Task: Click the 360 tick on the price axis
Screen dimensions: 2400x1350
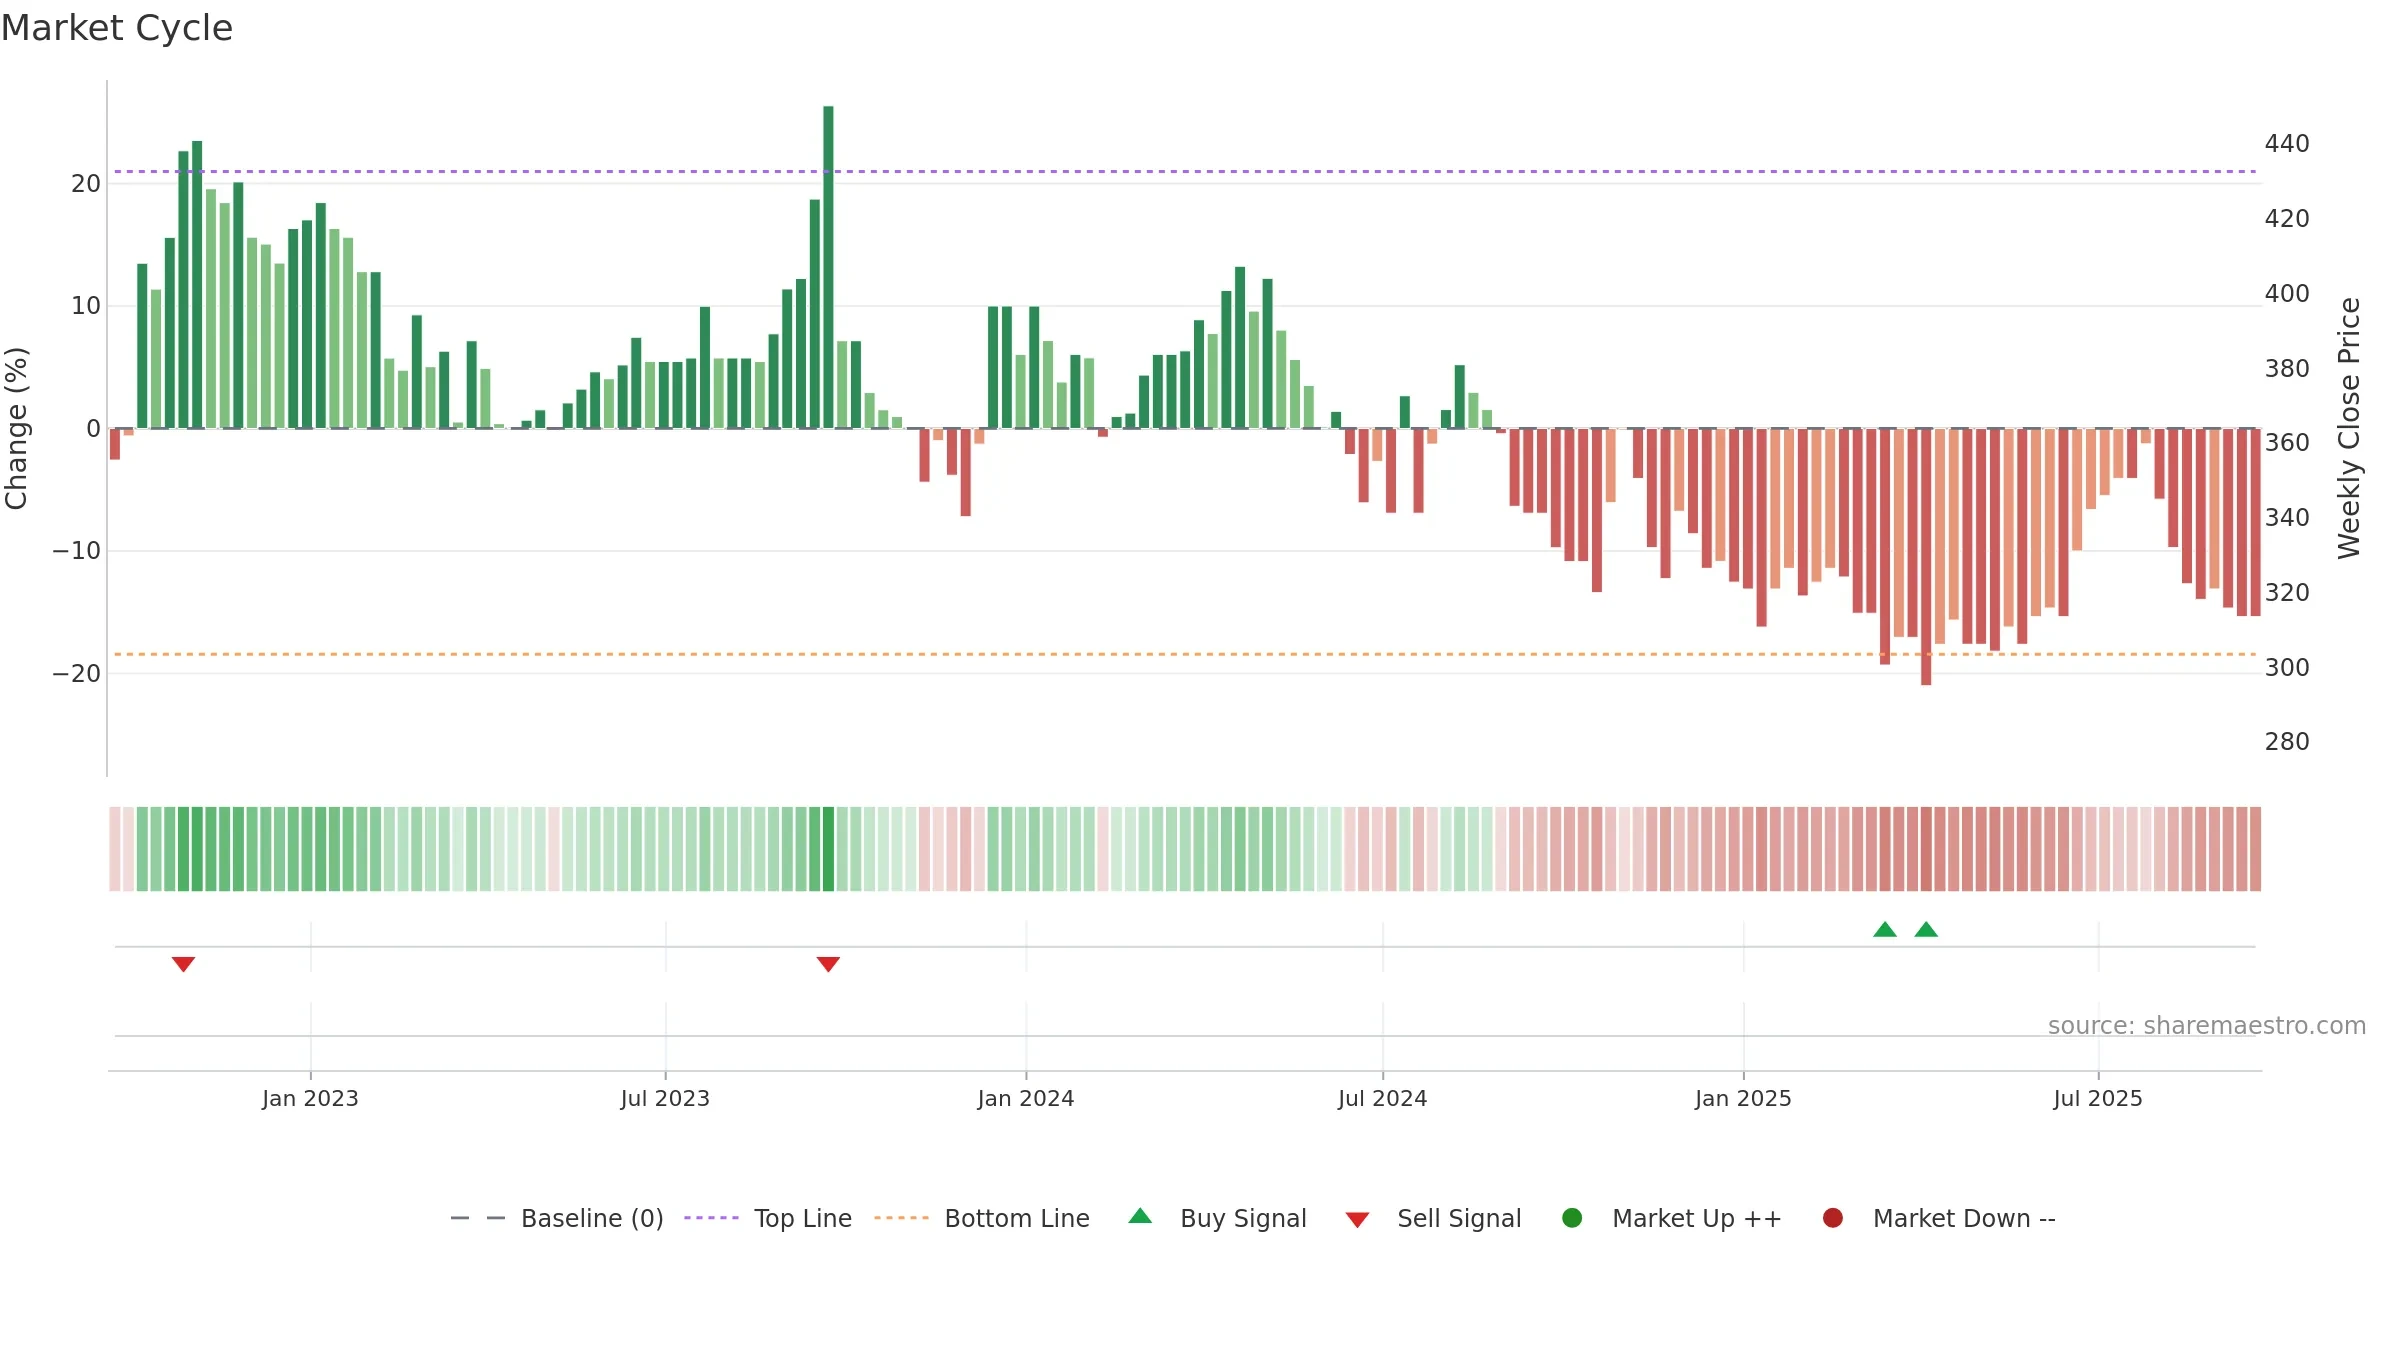Action: [2287, 443]
